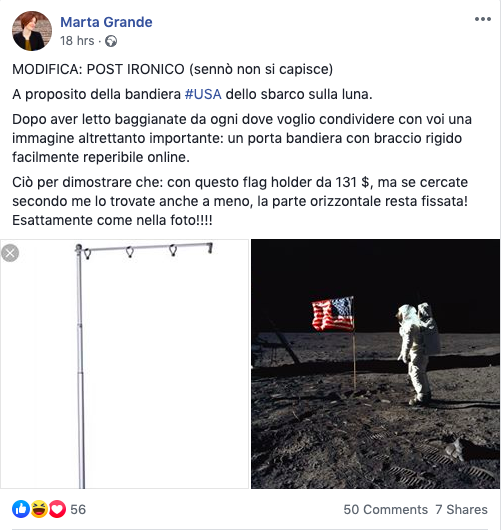Open Marta Grande's profile picture
The width and height of the screenshot is (501, 530).
pyautogui.click(x=32, y=31)
